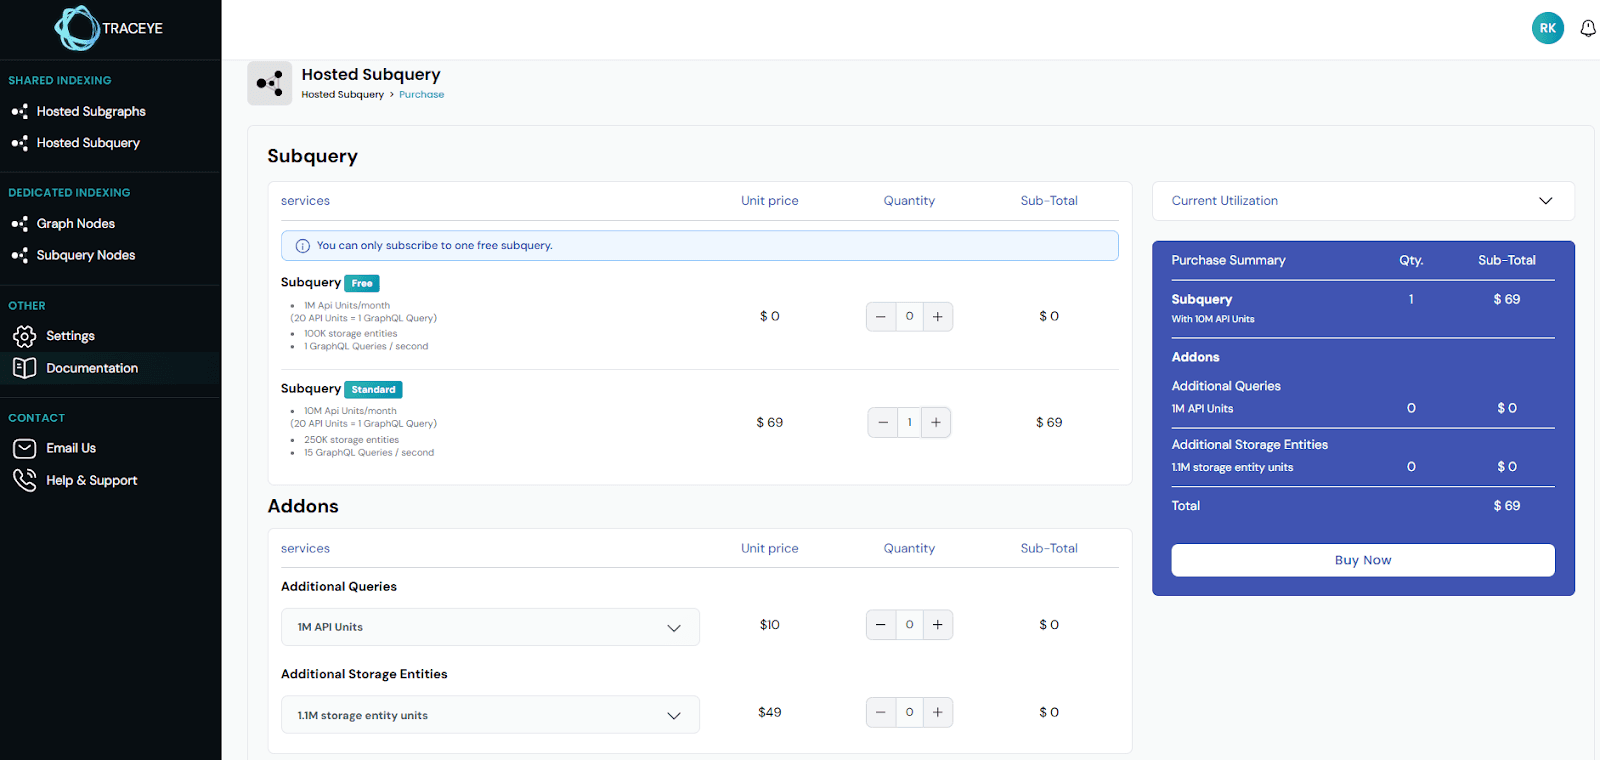Expand Current Utilization panel

pos(1363,201)
